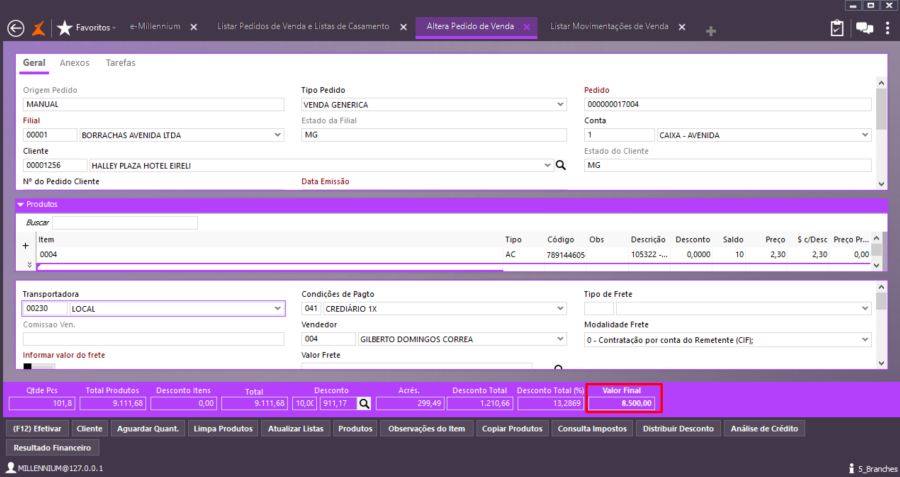Switch to Listar Movimentações de Venda tab
900x477 pixels.
point(609,27)
